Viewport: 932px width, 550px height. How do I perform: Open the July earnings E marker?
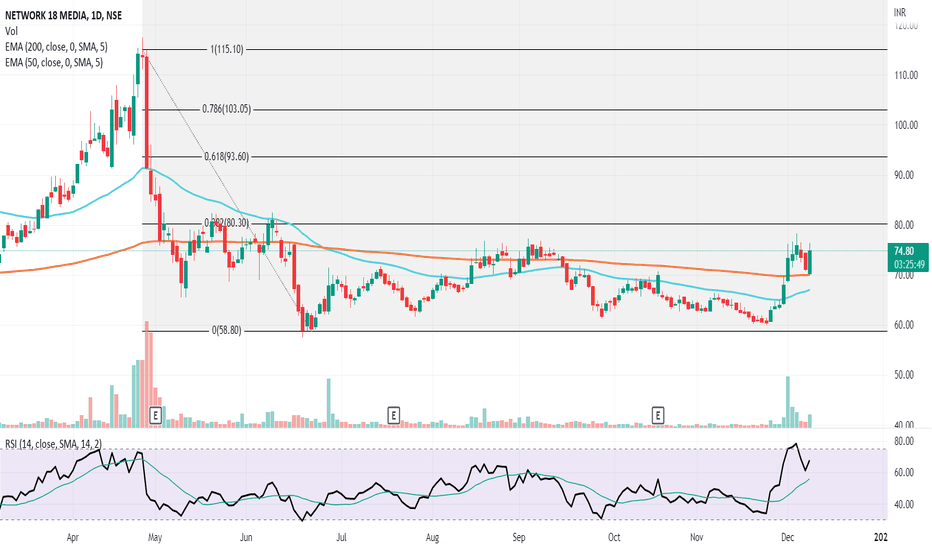393,414
